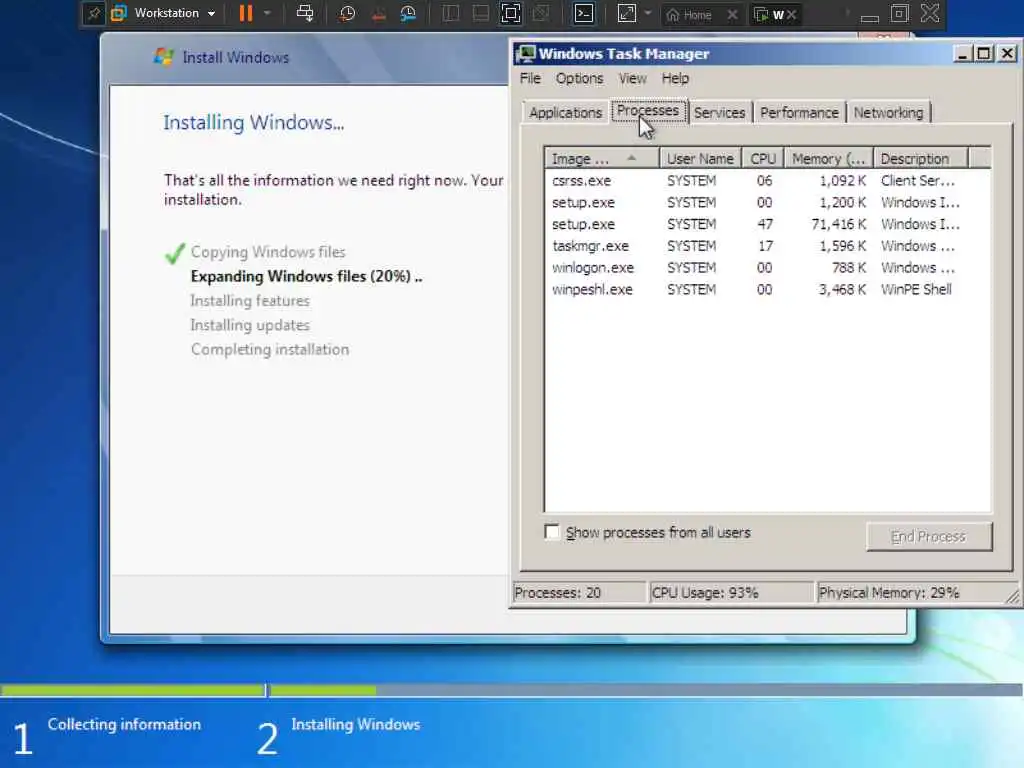Click the Installing Windows progress bar
The height and width of the screenshot is (768, 1024).
click(x=647, y=690)
